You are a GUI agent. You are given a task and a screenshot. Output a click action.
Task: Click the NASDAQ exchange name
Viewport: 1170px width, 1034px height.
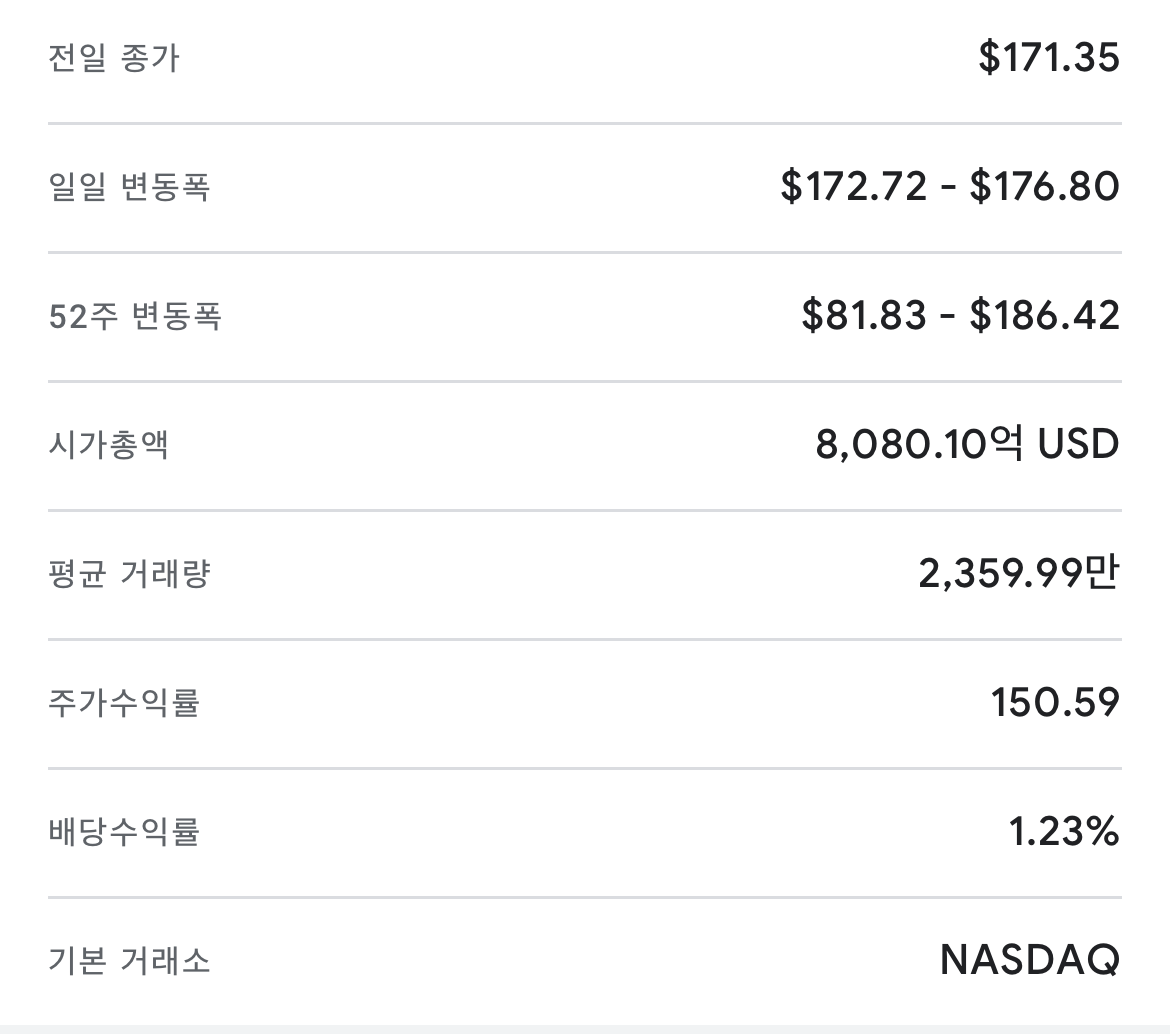pos(1029,961)
